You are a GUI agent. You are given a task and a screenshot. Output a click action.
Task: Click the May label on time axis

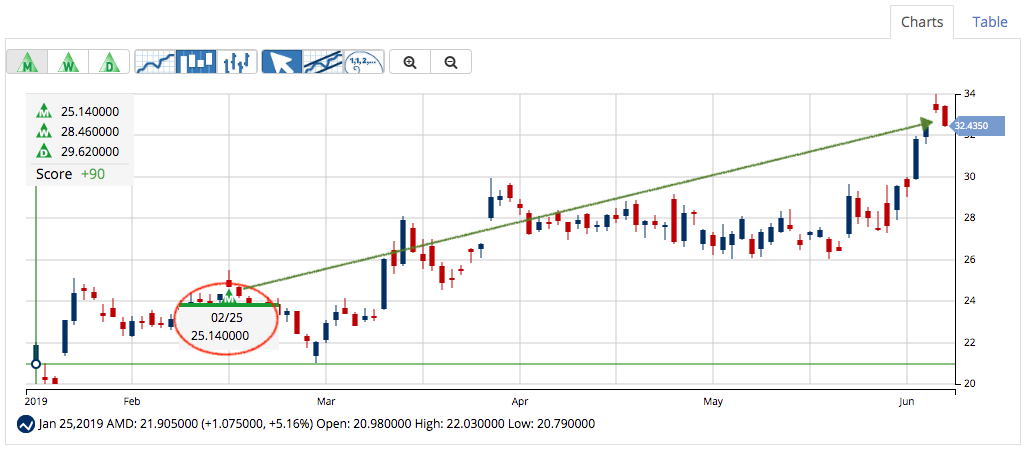pyautogui.click(x=713, y=399)
